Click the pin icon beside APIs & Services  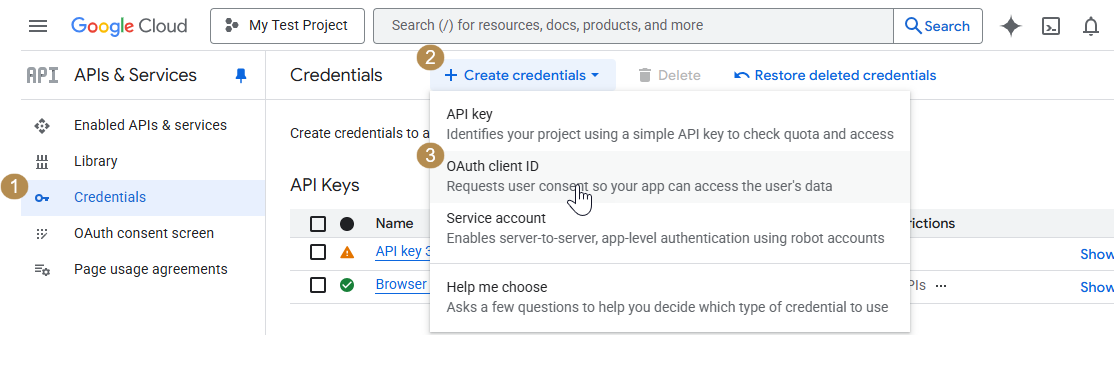pyautogui.click(x=241, y=75)
